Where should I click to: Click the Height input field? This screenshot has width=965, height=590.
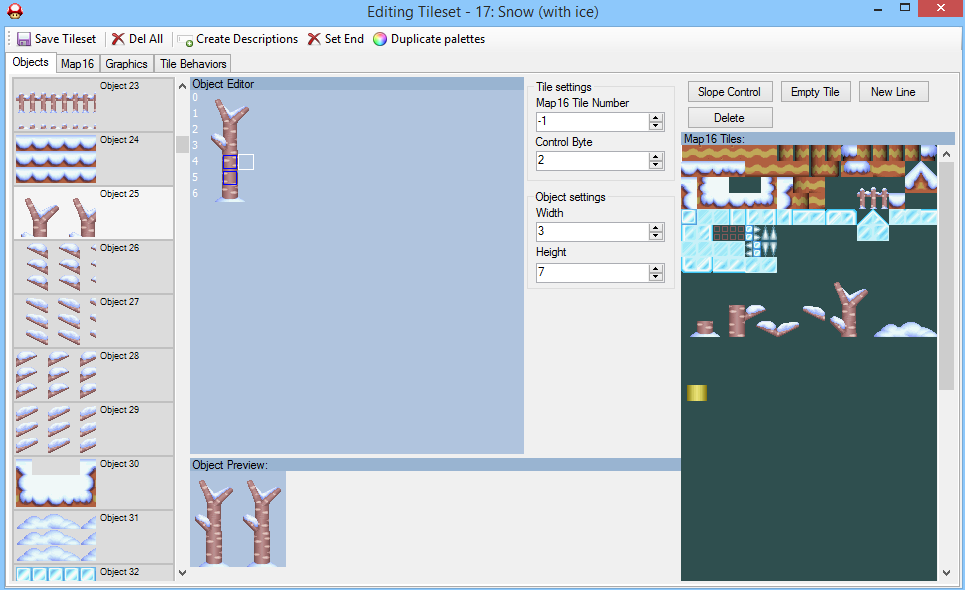592,272
